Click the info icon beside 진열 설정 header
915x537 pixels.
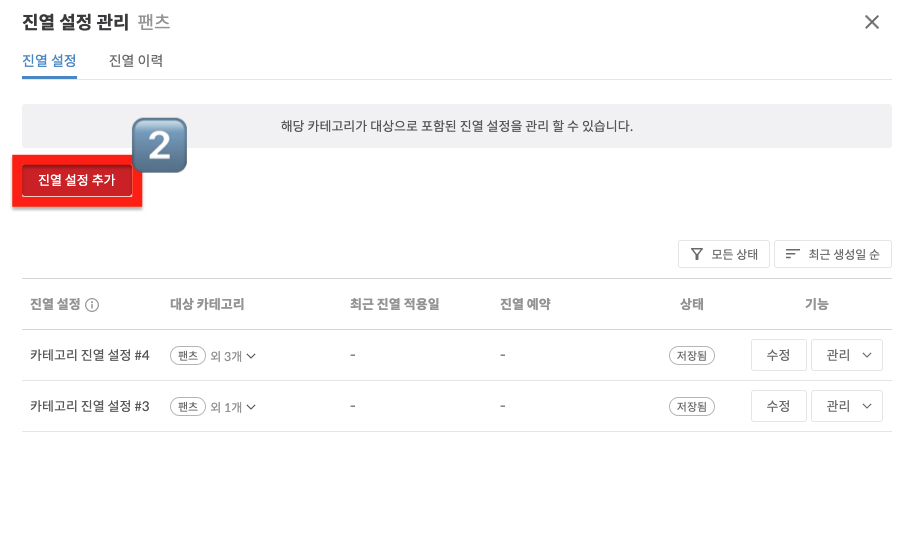coord(92,305)
